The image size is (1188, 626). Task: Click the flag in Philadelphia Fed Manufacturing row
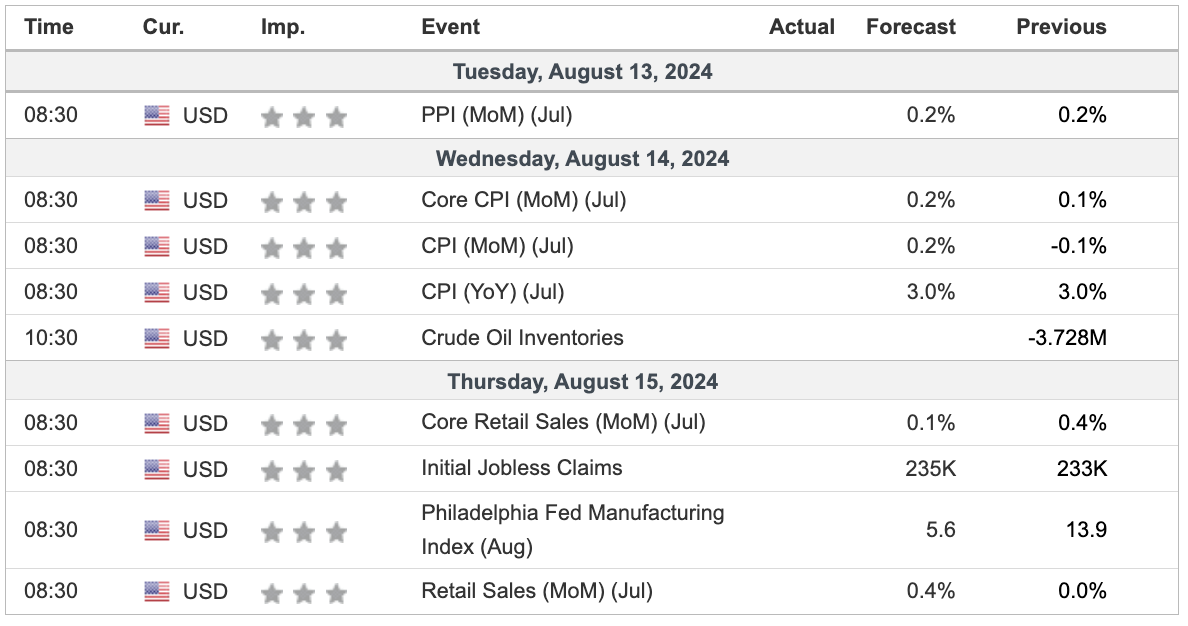point(157,531)
